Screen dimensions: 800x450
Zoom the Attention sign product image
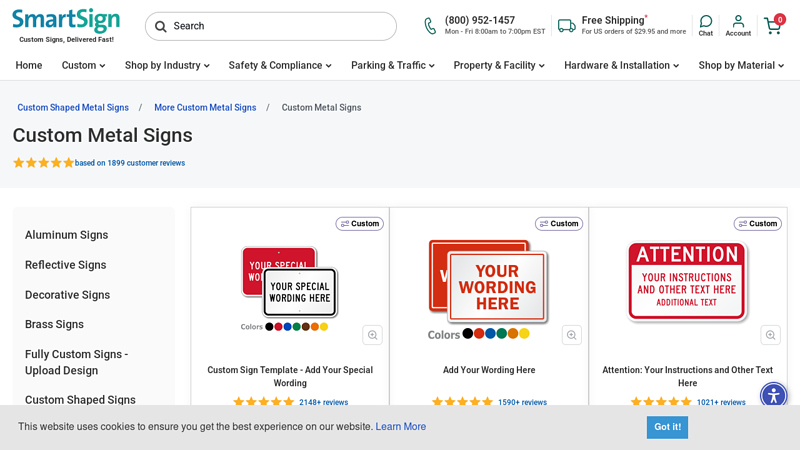pos(770,335)
